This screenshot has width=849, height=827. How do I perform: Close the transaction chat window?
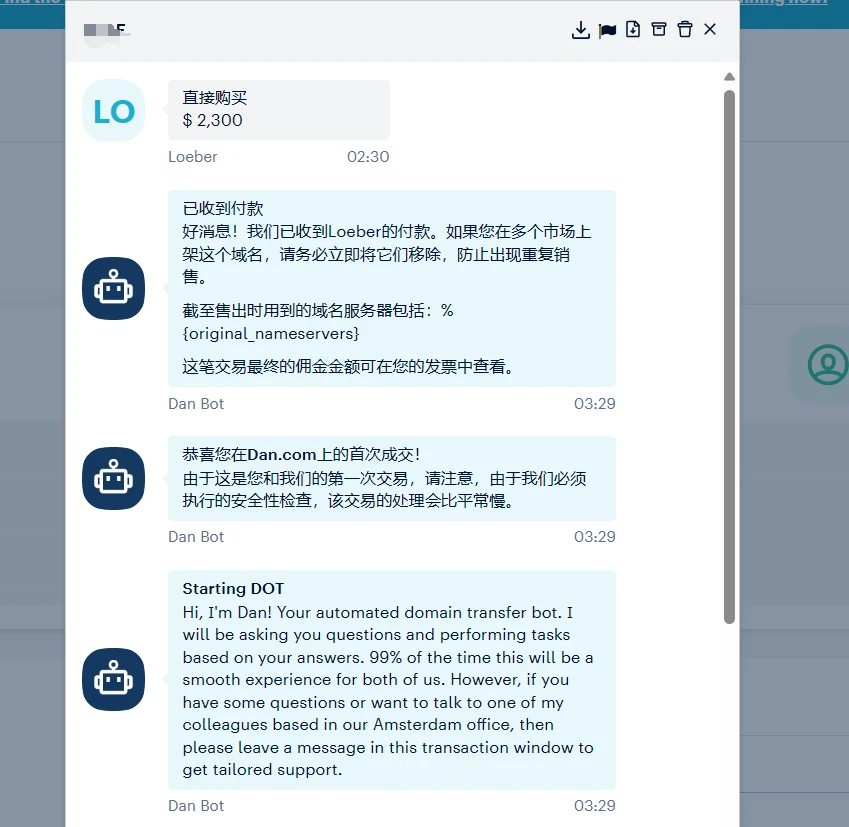point(710,30)
